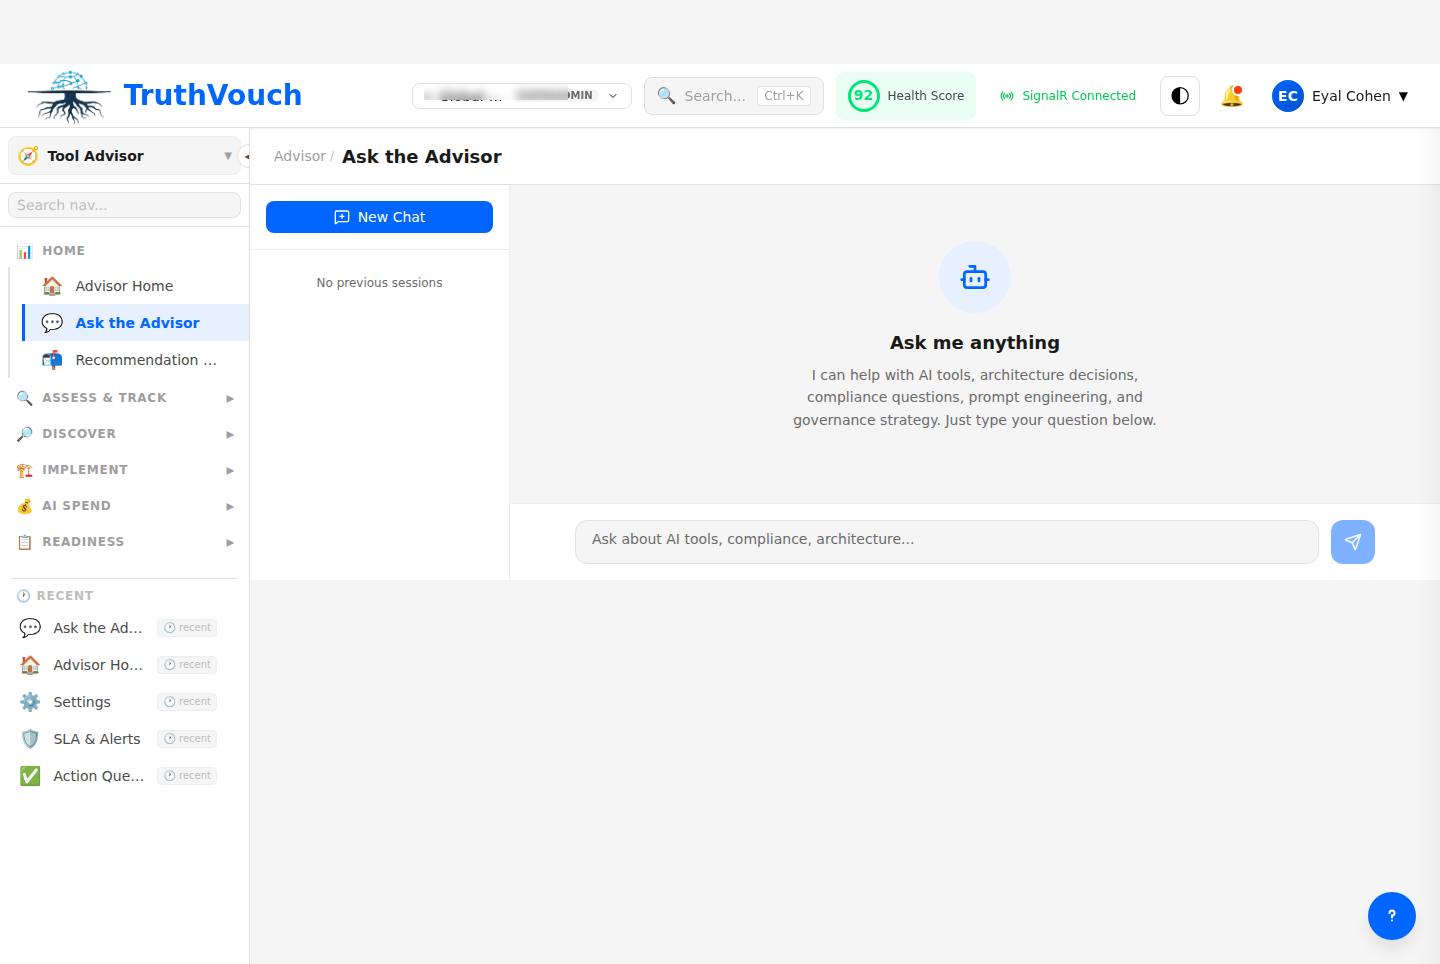The width and height of the screenshot is (1440, 964).
Task: Start a New Chat
Action: pyautogui.click(x=379, y=217)
